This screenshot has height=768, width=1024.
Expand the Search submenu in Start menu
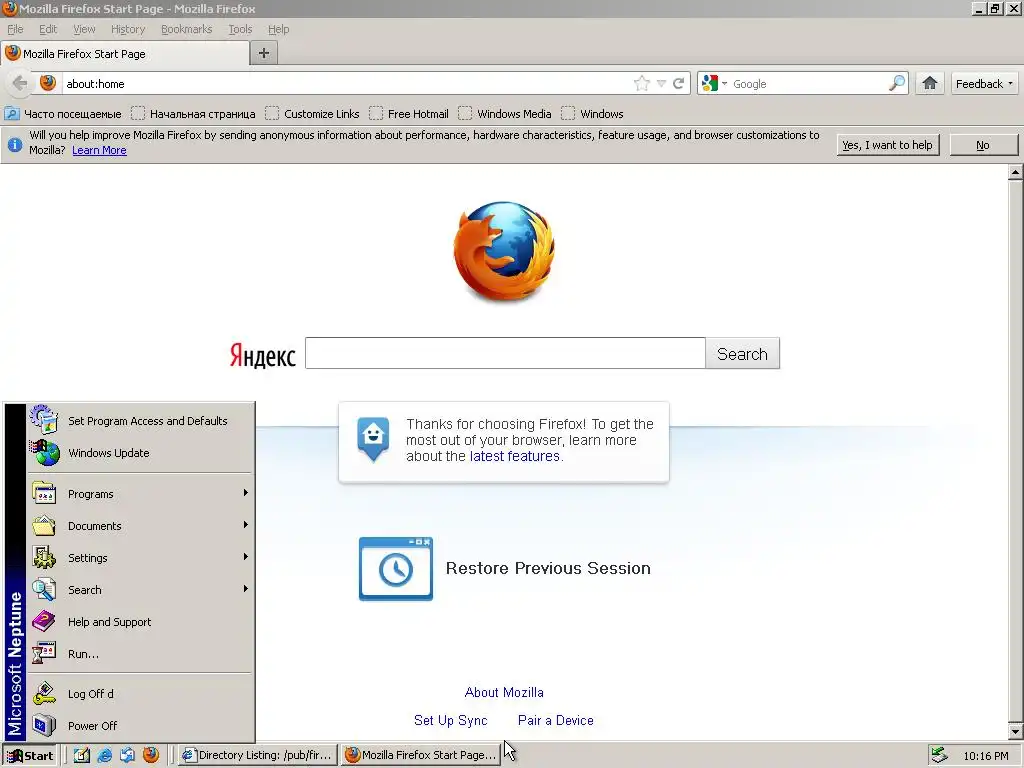click(139, 590)
